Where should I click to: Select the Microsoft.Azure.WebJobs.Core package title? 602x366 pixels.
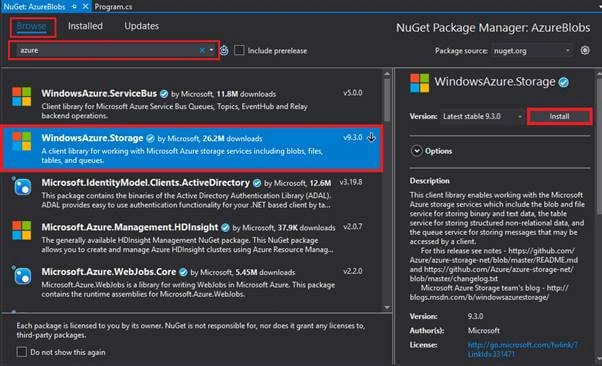click(109, 272)
